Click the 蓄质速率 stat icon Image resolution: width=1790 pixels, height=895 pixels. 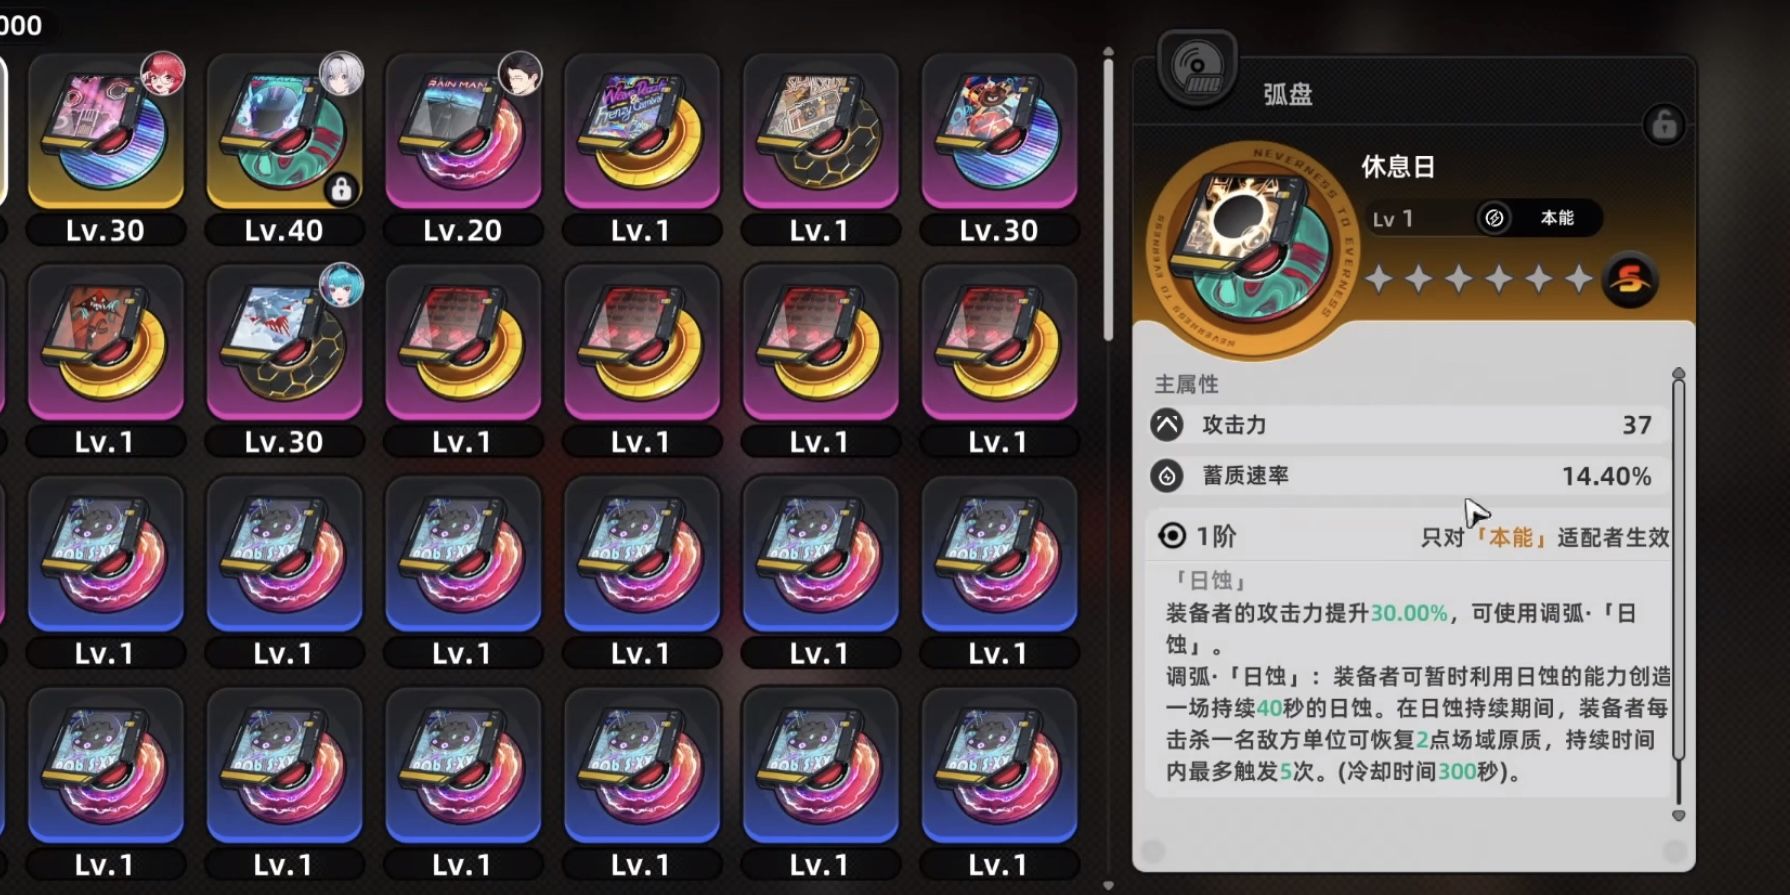click(x=1167, y=476)
